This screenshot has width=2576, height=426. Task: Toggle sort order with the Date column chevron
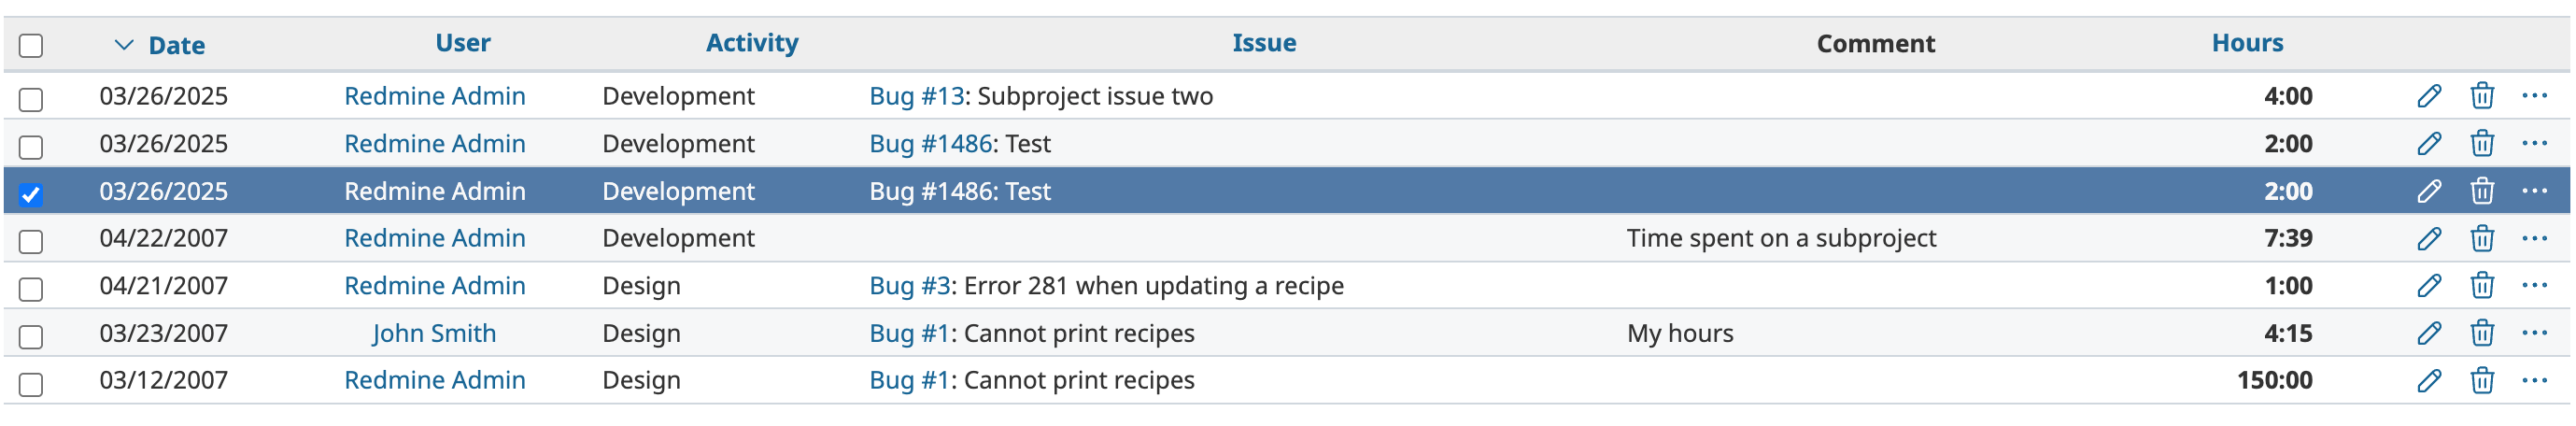coord(124,45)
